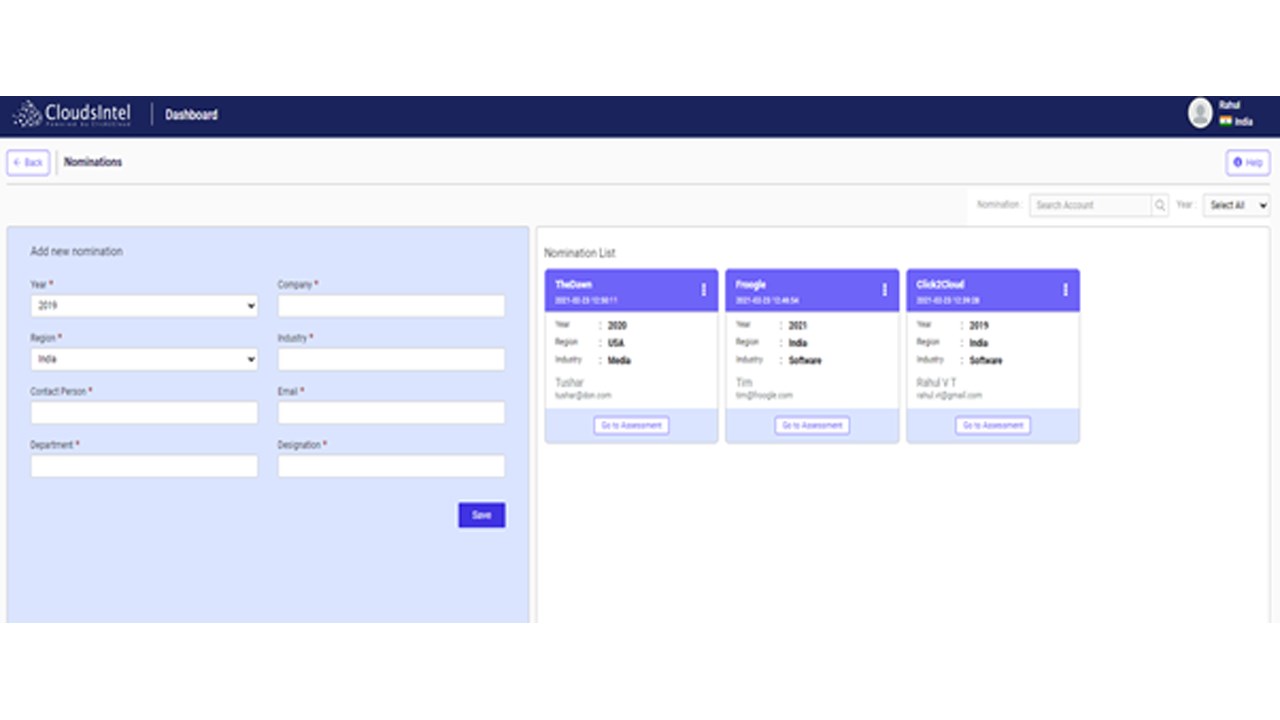The image size is (1280, 720).
Task: Focus the Search Account field
Action: [1091, 205]
